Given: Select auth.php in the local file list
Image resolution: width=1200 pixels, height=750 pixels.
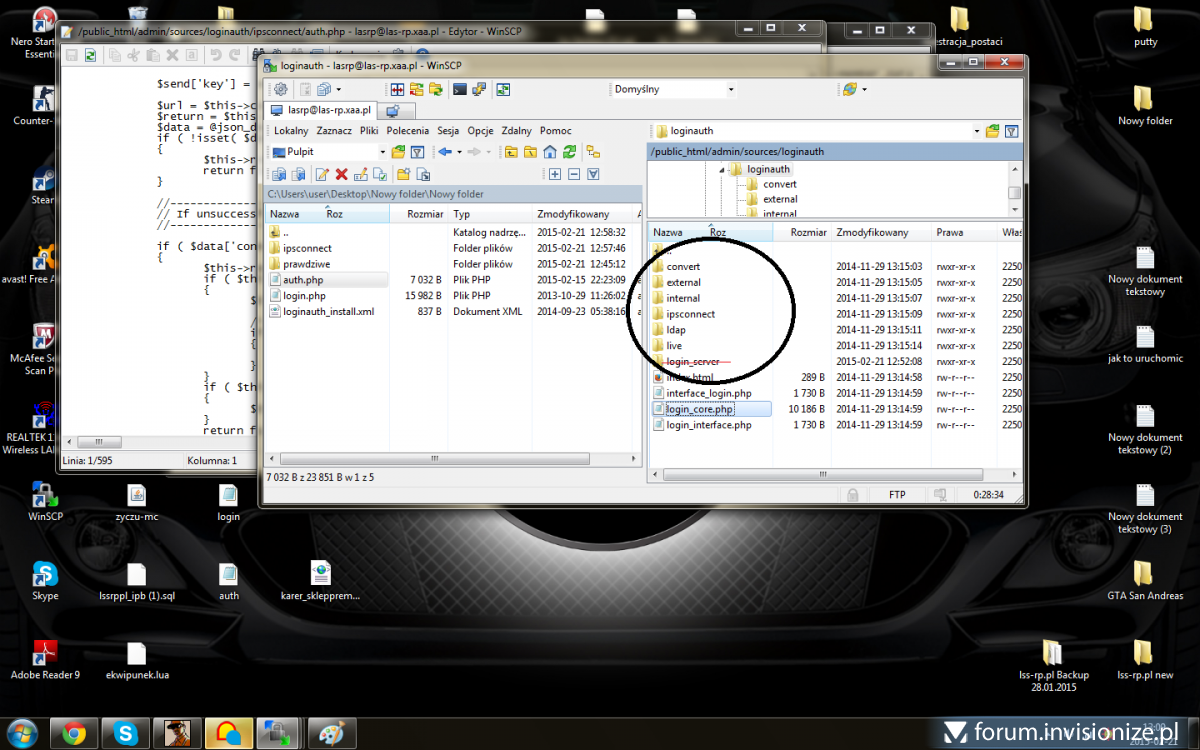Looking at the screenshot, I should tap(302, 280).
